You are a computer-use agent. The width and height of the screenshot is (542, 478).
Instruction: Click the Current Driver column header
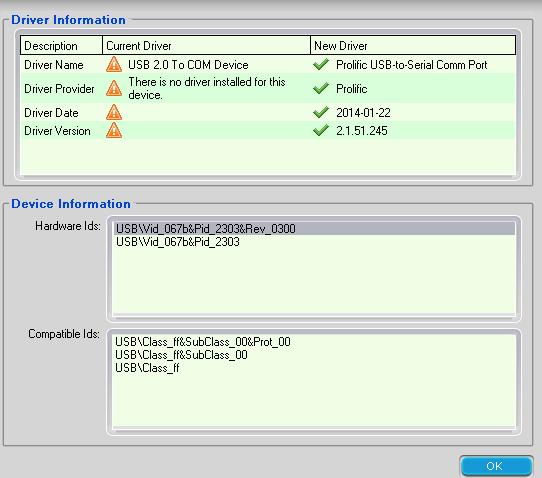[x=206, y=45]
